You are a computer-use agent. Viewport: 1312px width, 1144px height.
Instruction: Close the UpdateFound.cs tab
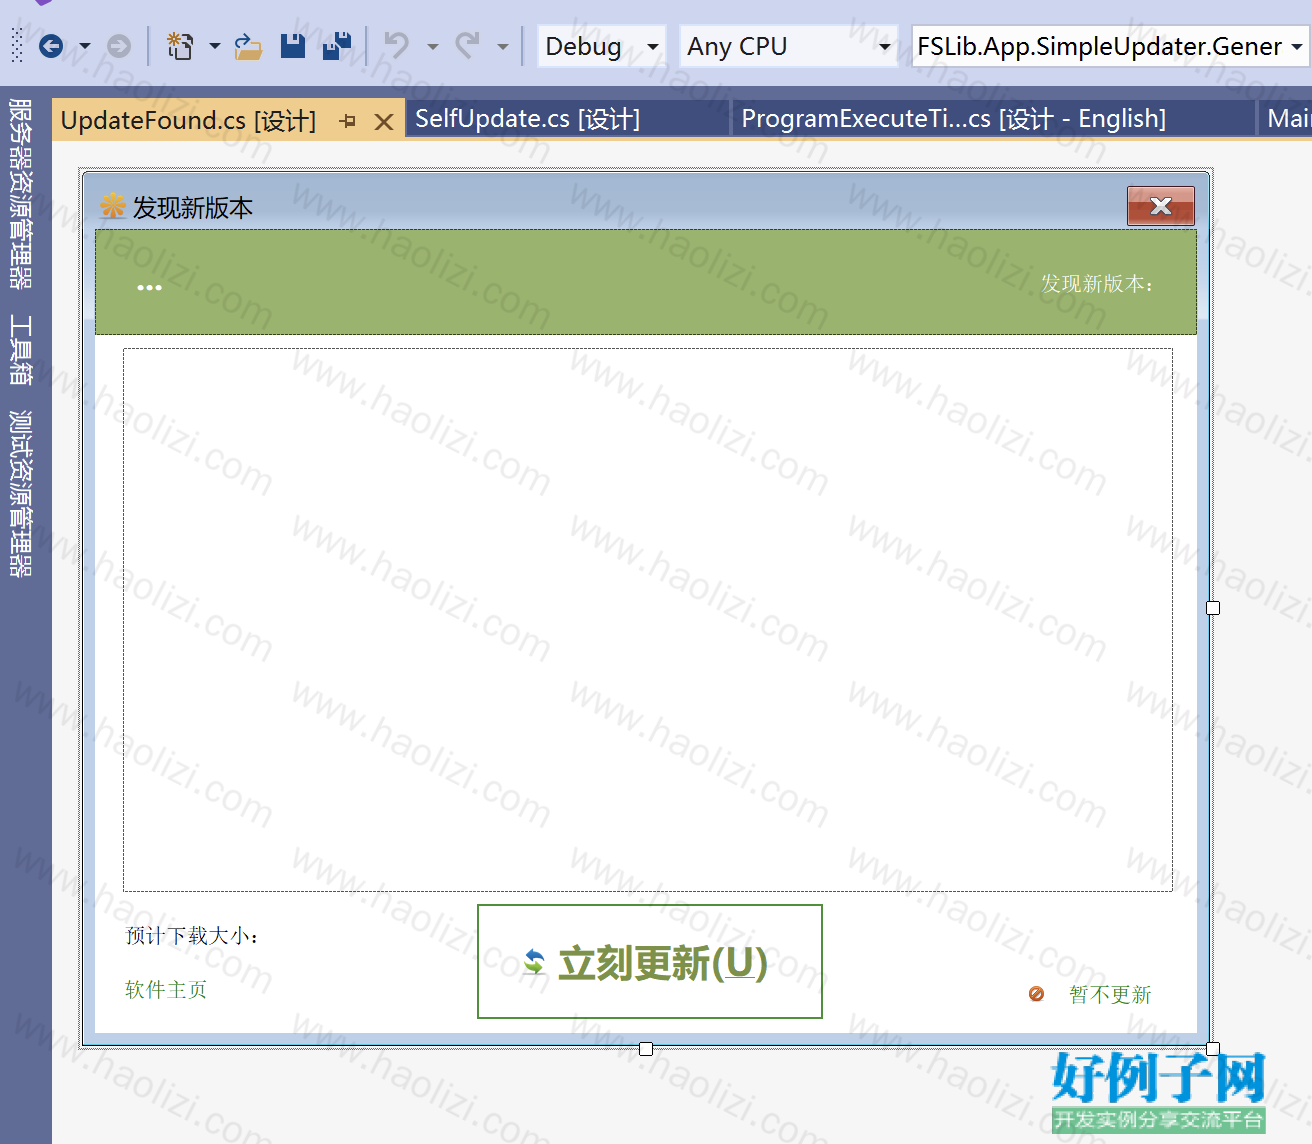[383, 122]
